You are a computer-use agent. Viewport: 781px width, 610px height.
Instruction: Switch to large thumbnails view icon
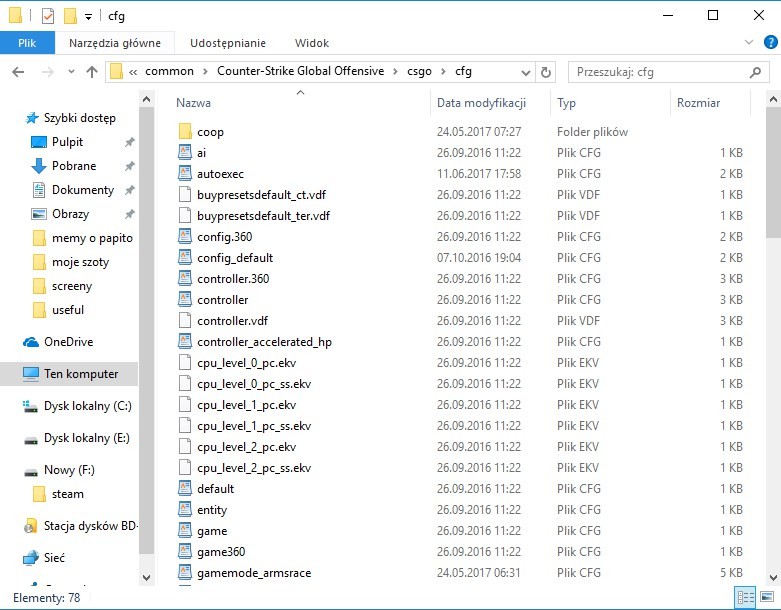click(x=767, y=598)
